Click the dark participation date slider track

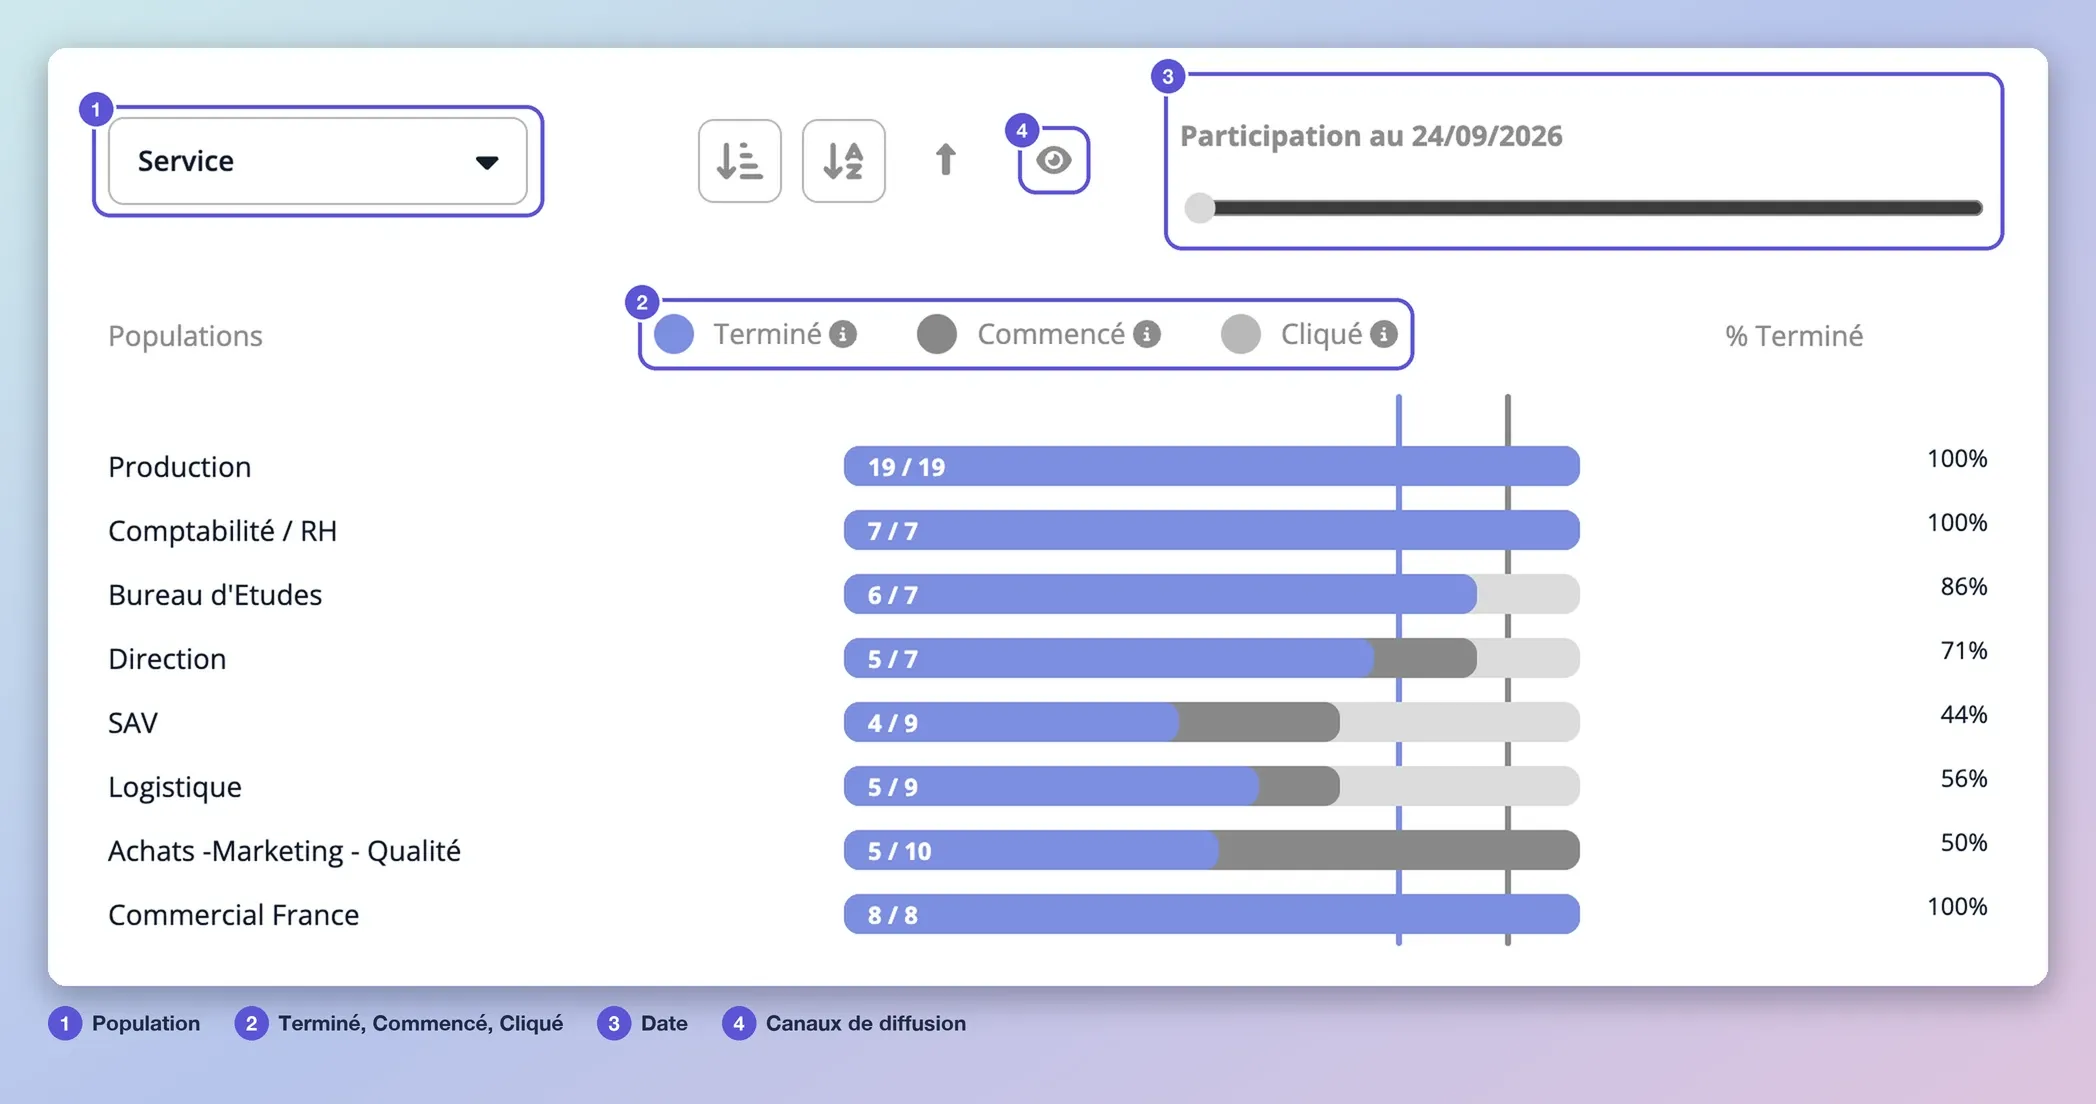click(1597, 208)
